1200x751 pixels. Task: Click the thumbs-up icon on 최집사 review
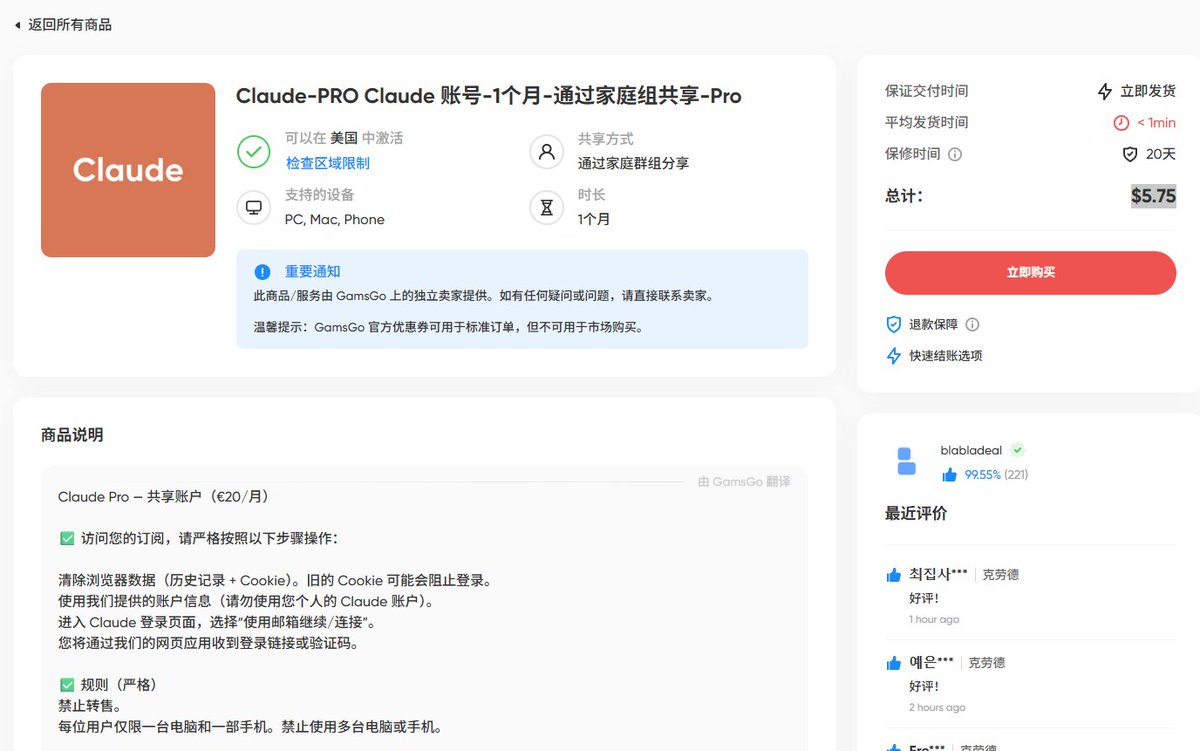(x=893, y=574)
